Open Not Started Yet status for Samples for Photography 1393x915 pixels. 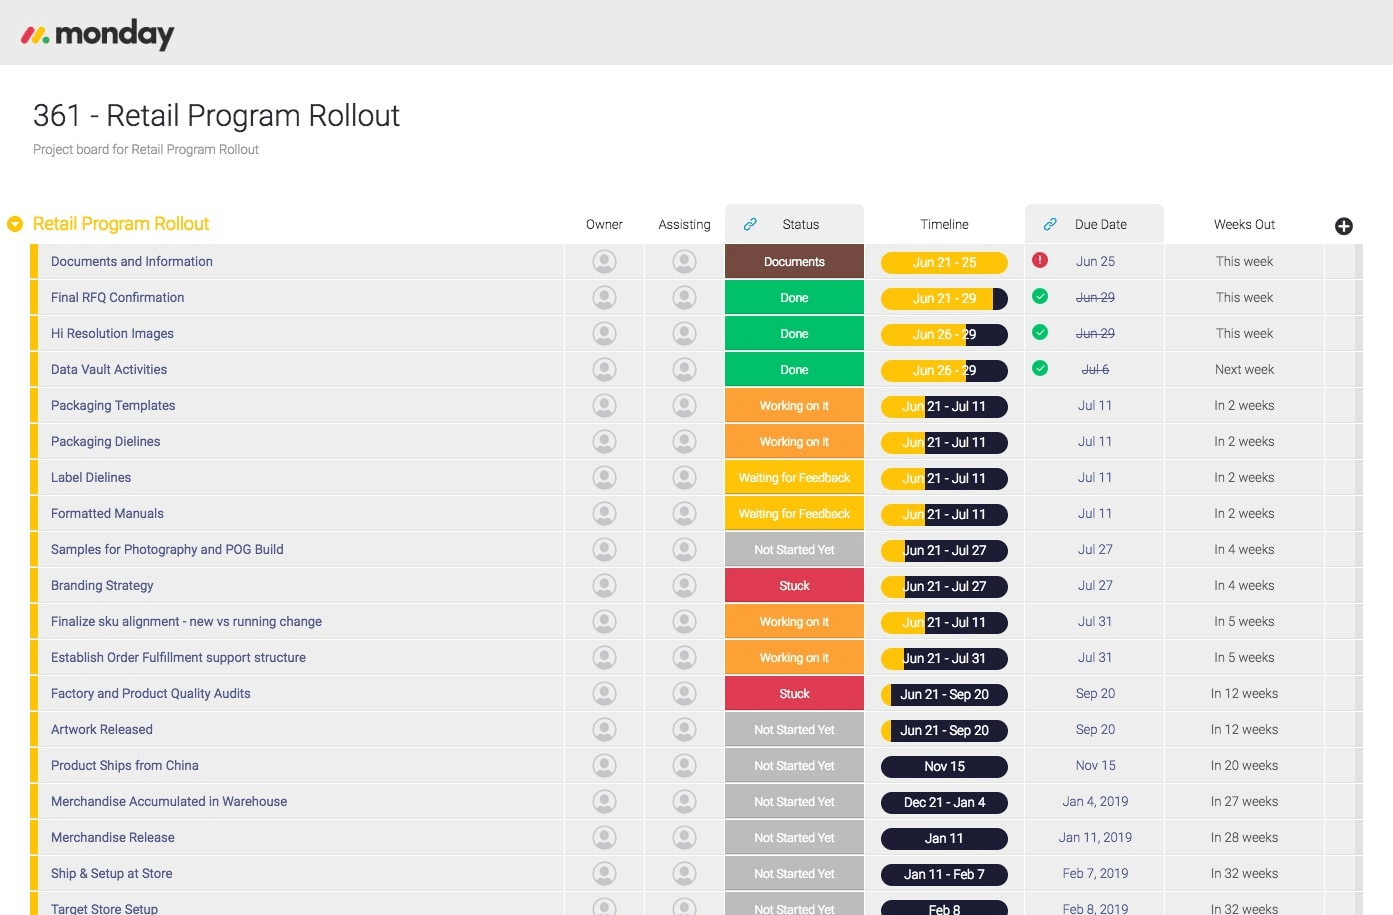tap(794, 549)
